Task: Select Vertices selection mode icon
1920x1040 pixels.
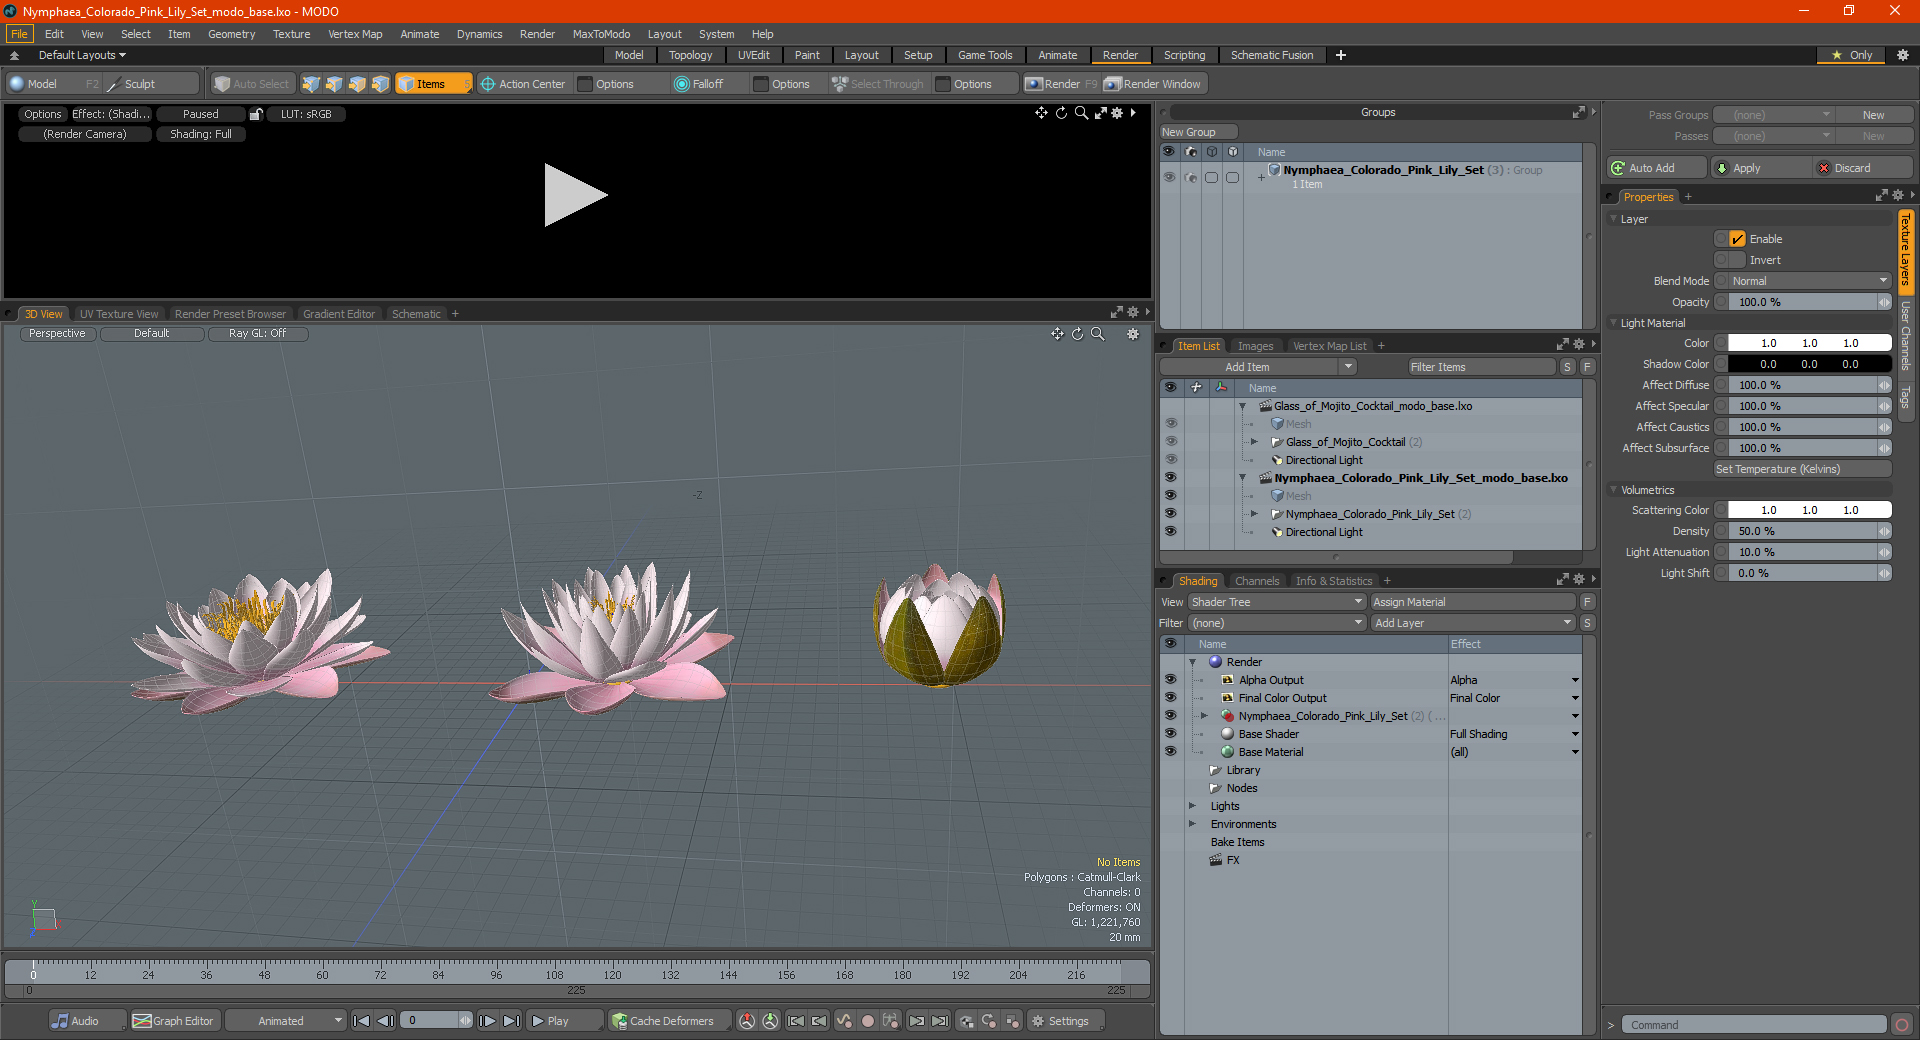Action: click(x=311, y=84)
